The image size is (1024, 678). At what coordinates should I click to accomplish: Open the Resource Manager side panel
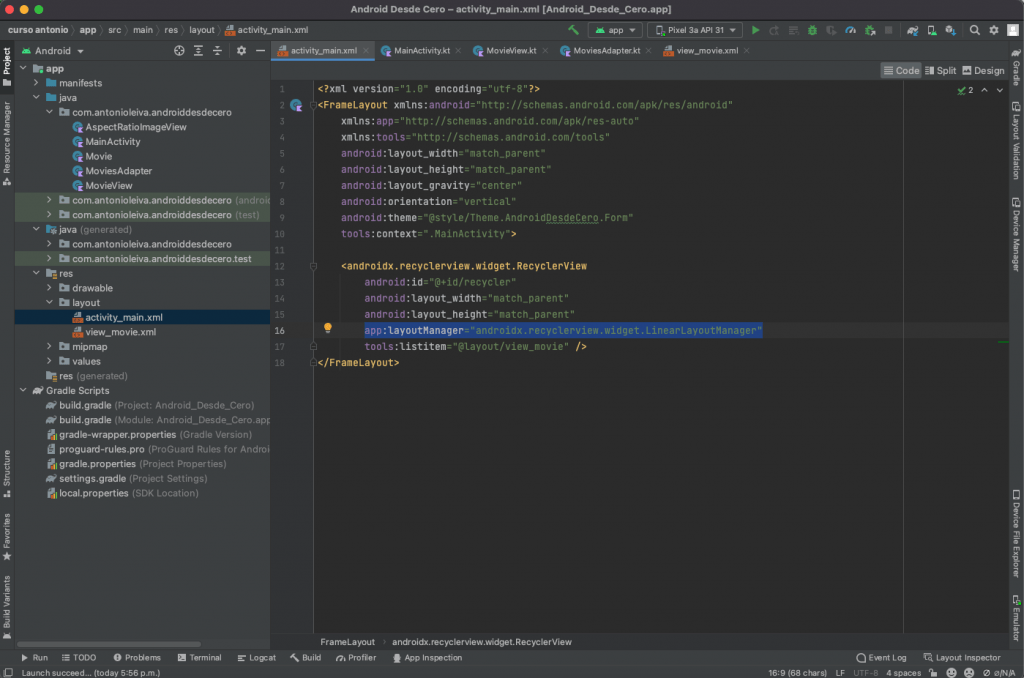click(x=7, y=143)
